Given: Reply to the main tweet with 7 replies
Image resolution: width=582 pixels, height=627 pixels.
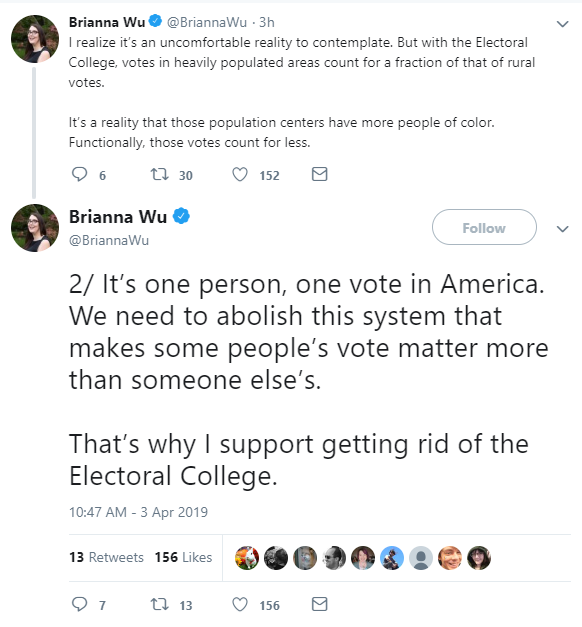Looking at the screenshot, I should 79,604.
